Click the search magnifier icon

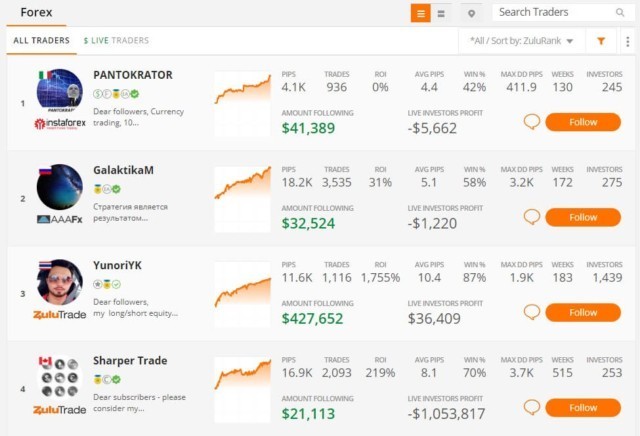point(620,13)
